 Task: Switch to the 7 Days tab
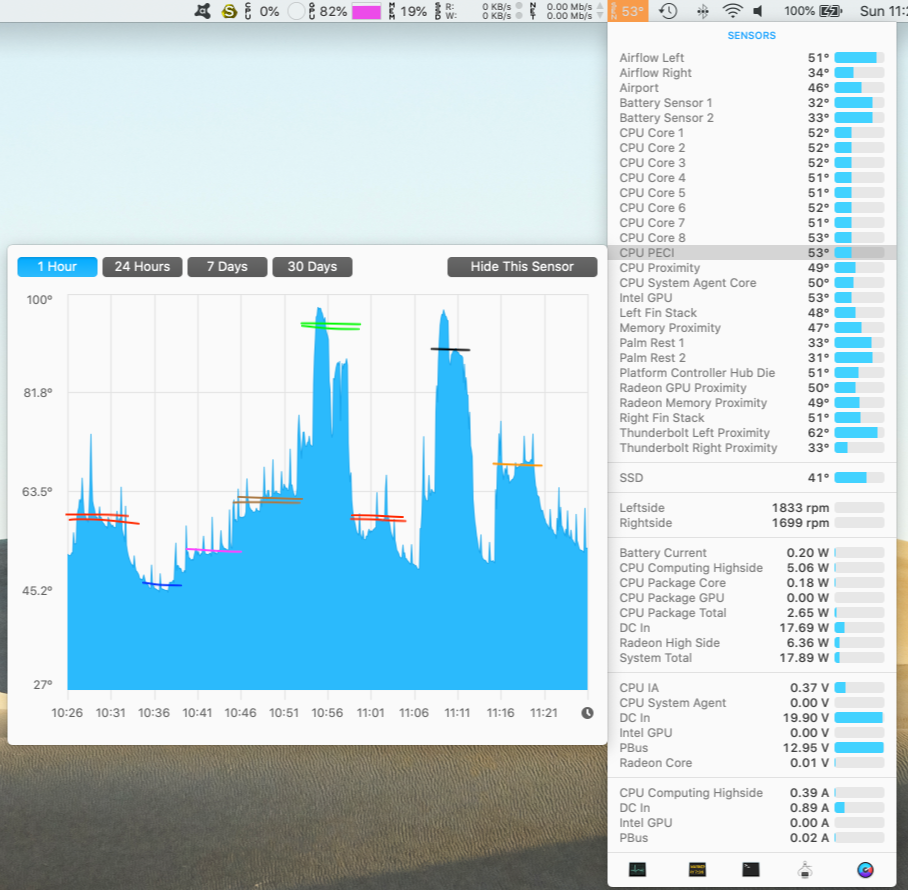(227, 267)
